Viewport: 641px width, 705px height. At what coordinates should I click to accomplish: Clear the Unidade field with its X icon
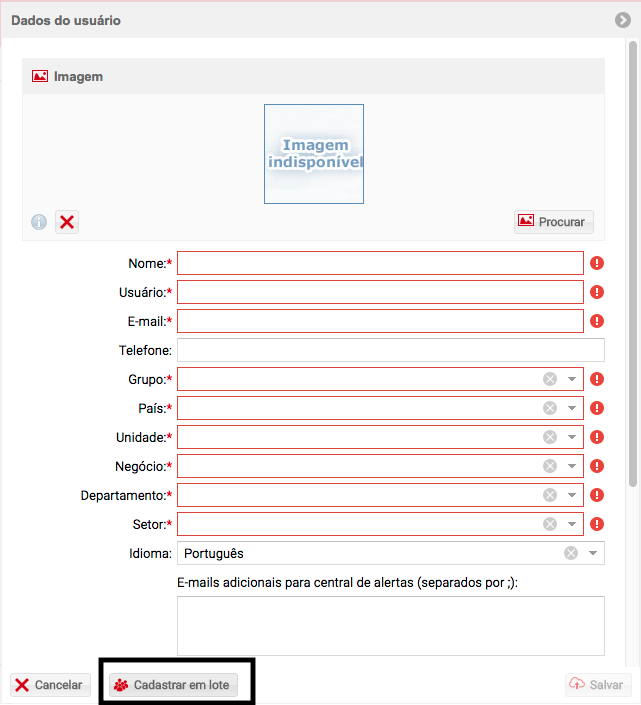click(x=550, y=437)
